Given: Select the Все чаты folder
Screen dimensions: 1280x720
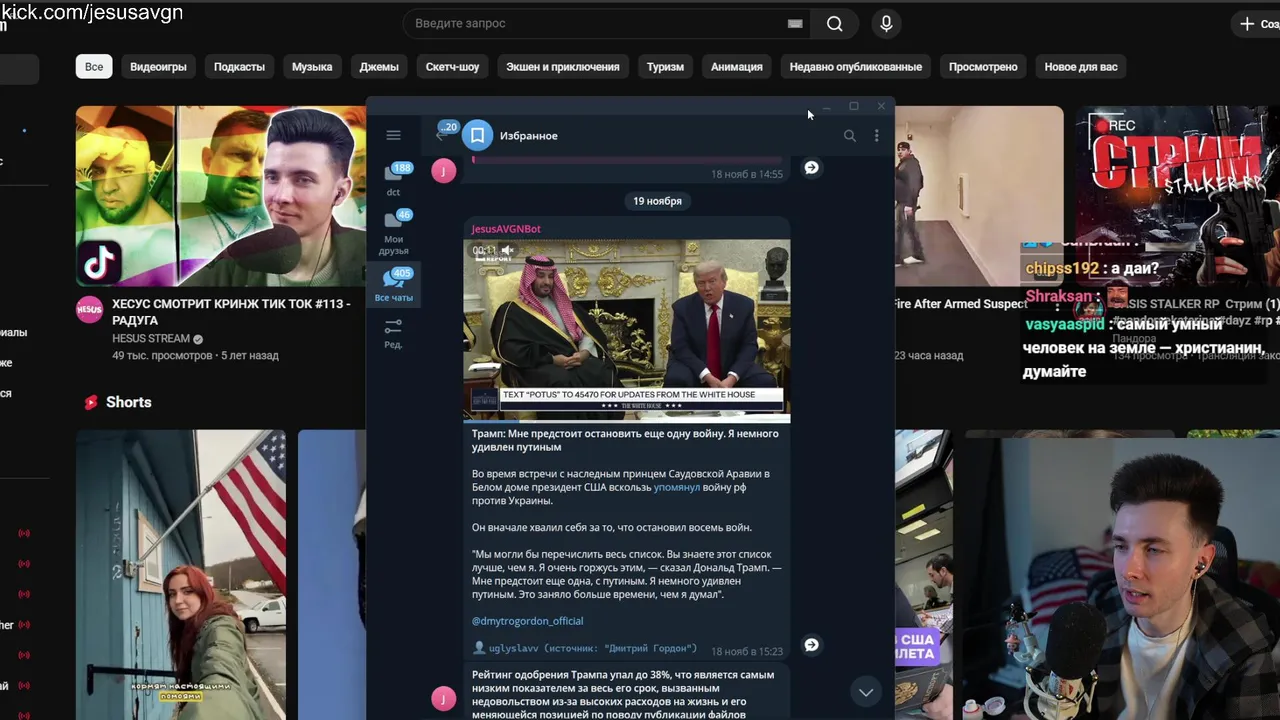Looking at the screenshot, I should pos(394,285).
